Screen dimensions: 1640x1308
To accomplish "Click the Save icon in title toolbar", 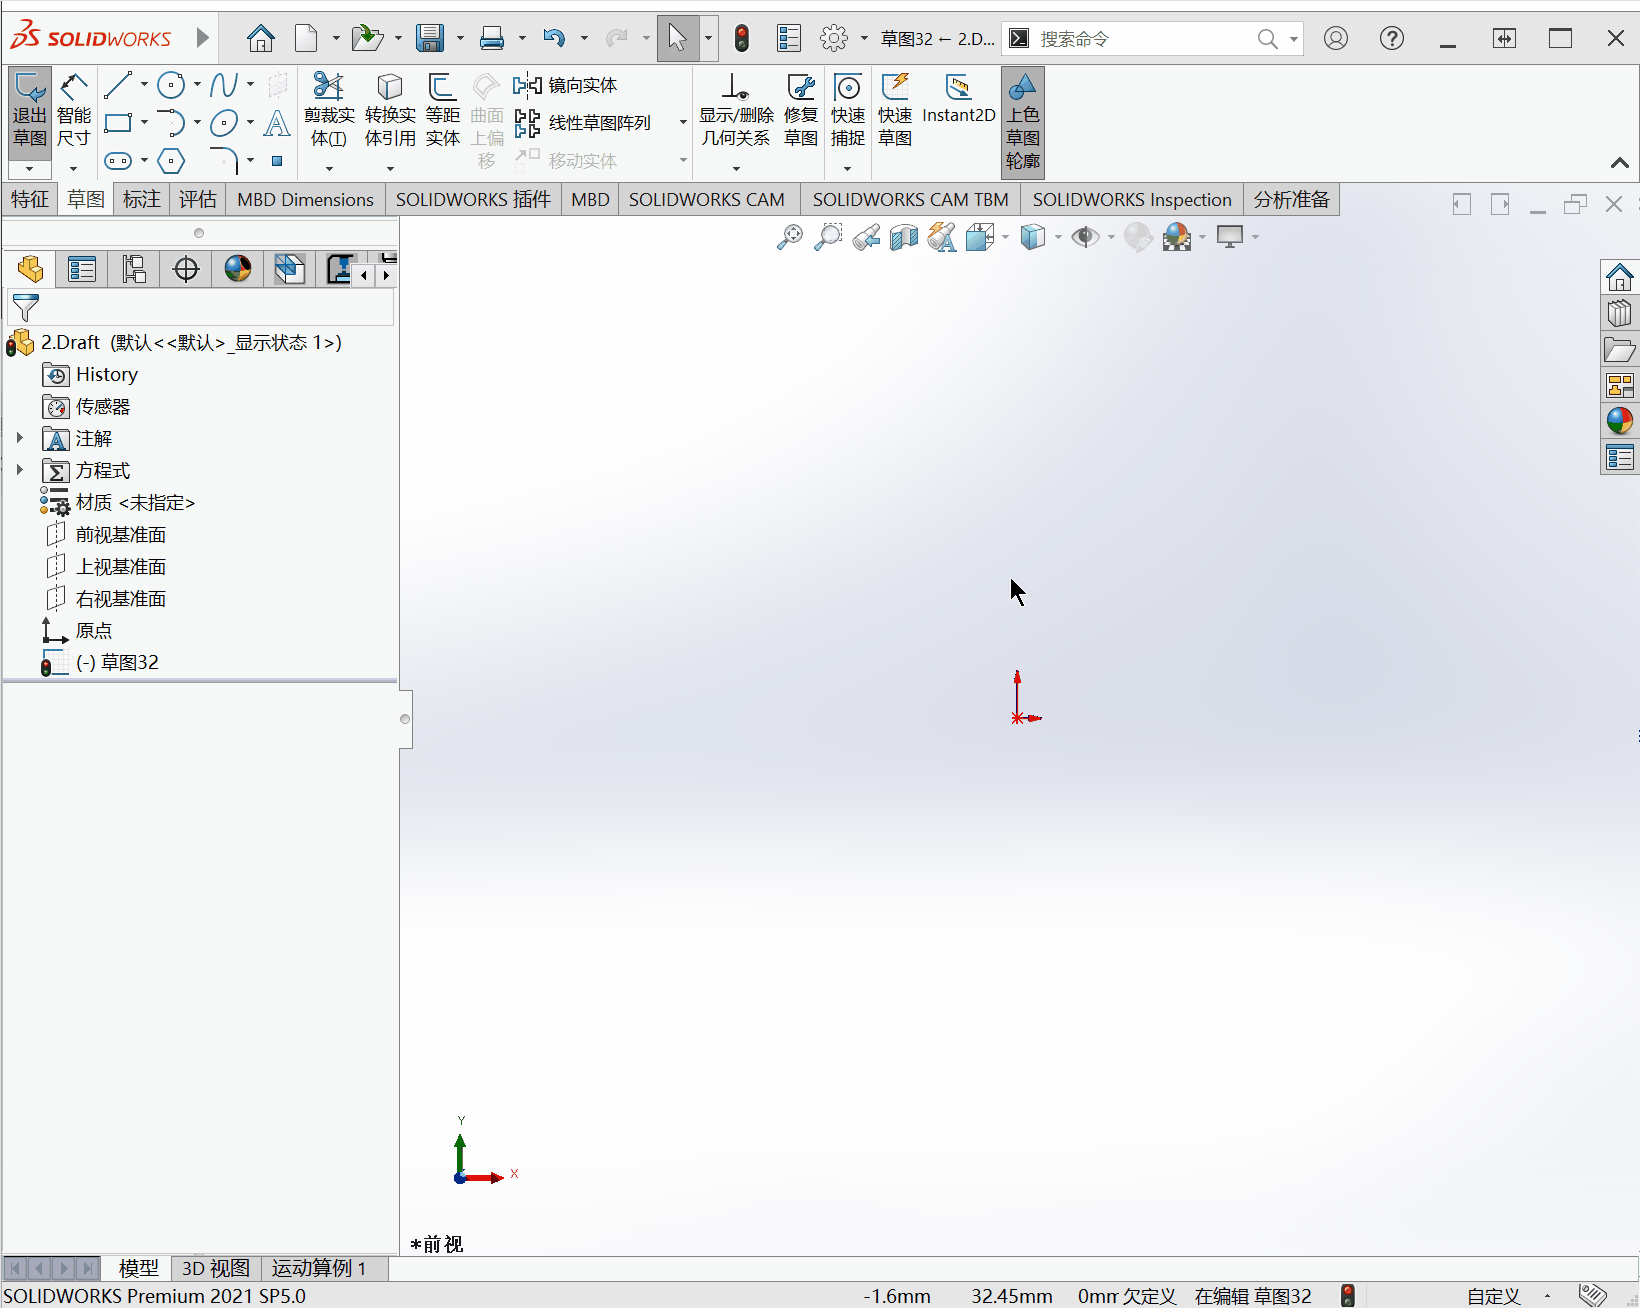I will click(x=430, y=39).
